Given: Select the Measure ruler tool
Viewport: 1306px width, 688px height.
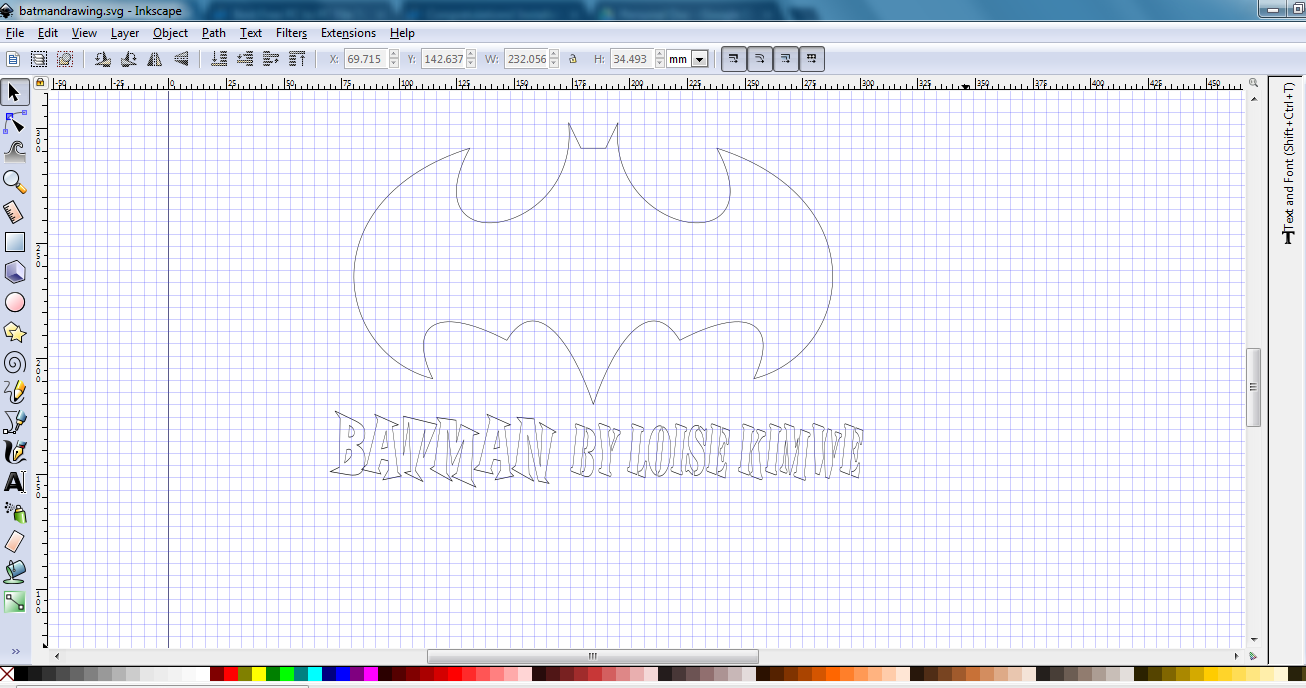Looking at the screenshot, I should [x=14, y=211].
